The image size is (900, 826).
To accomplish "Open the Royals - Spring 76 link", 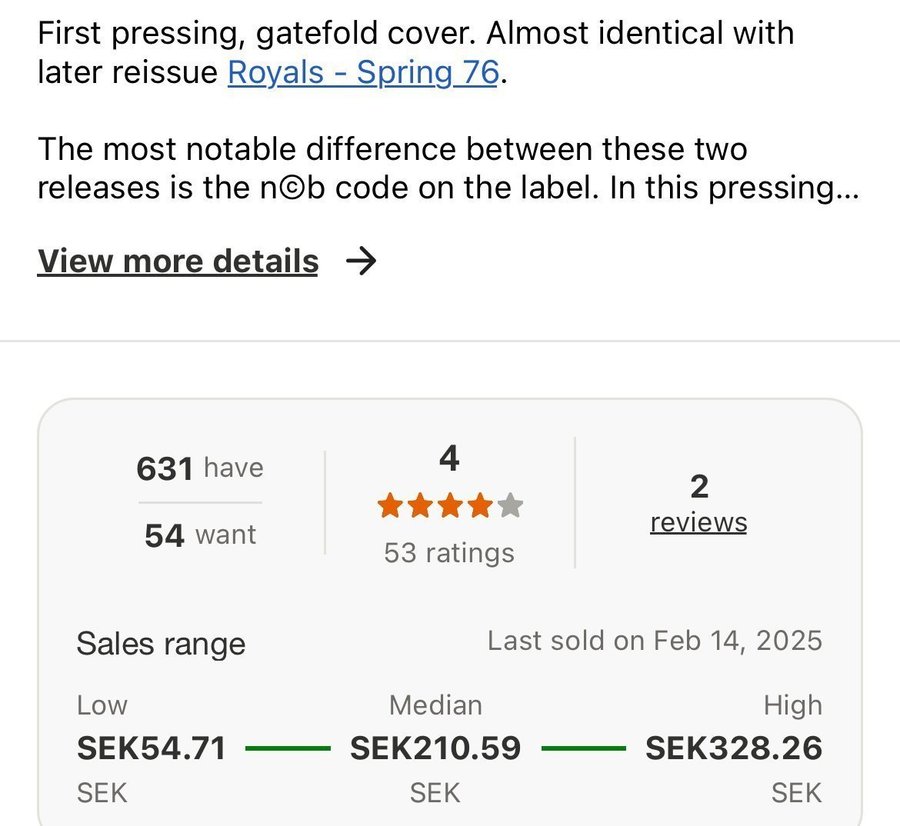I will click(362, 73).
